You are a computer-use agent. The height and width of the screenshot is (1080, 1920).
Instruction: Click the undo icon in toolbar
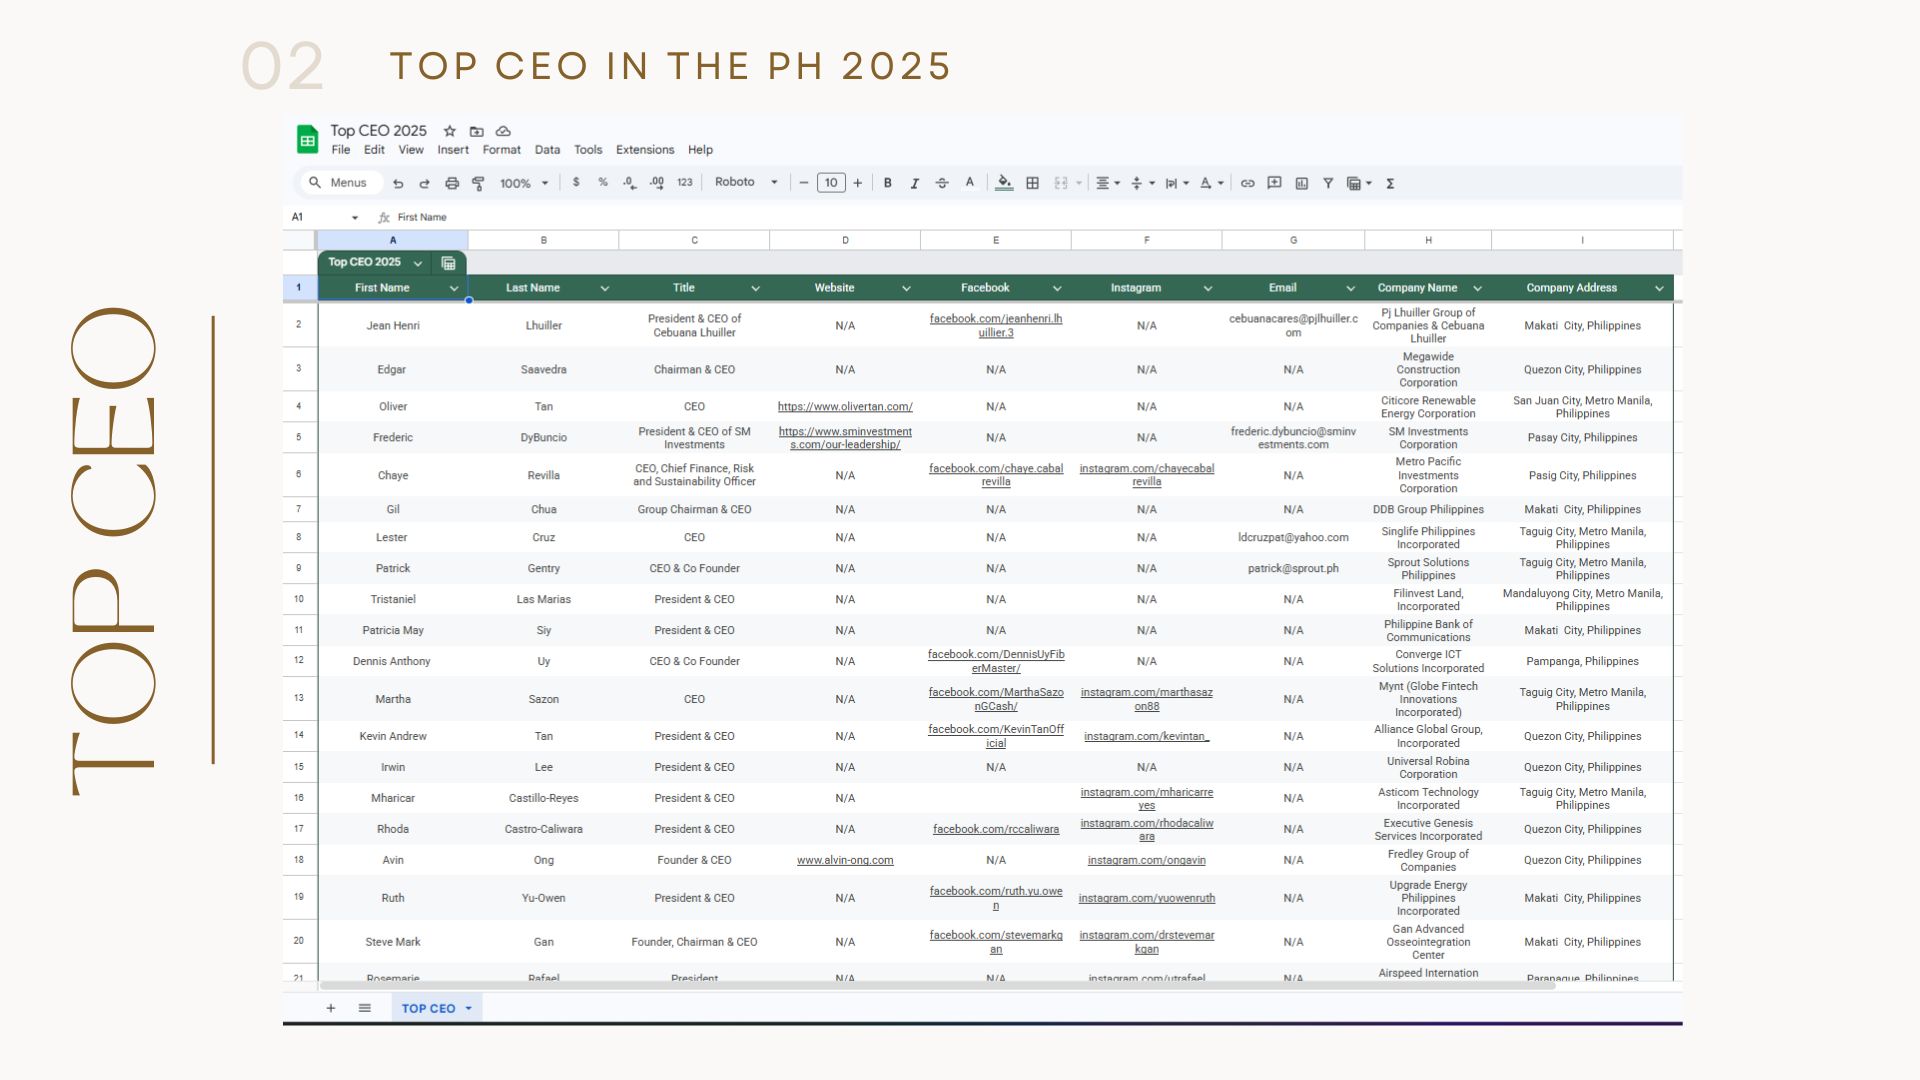(398, 183)
